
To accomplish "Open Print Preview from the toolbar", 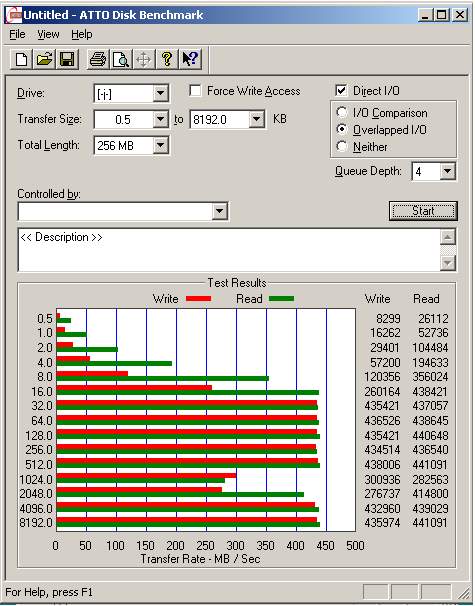I will click(x=121, y=60).
